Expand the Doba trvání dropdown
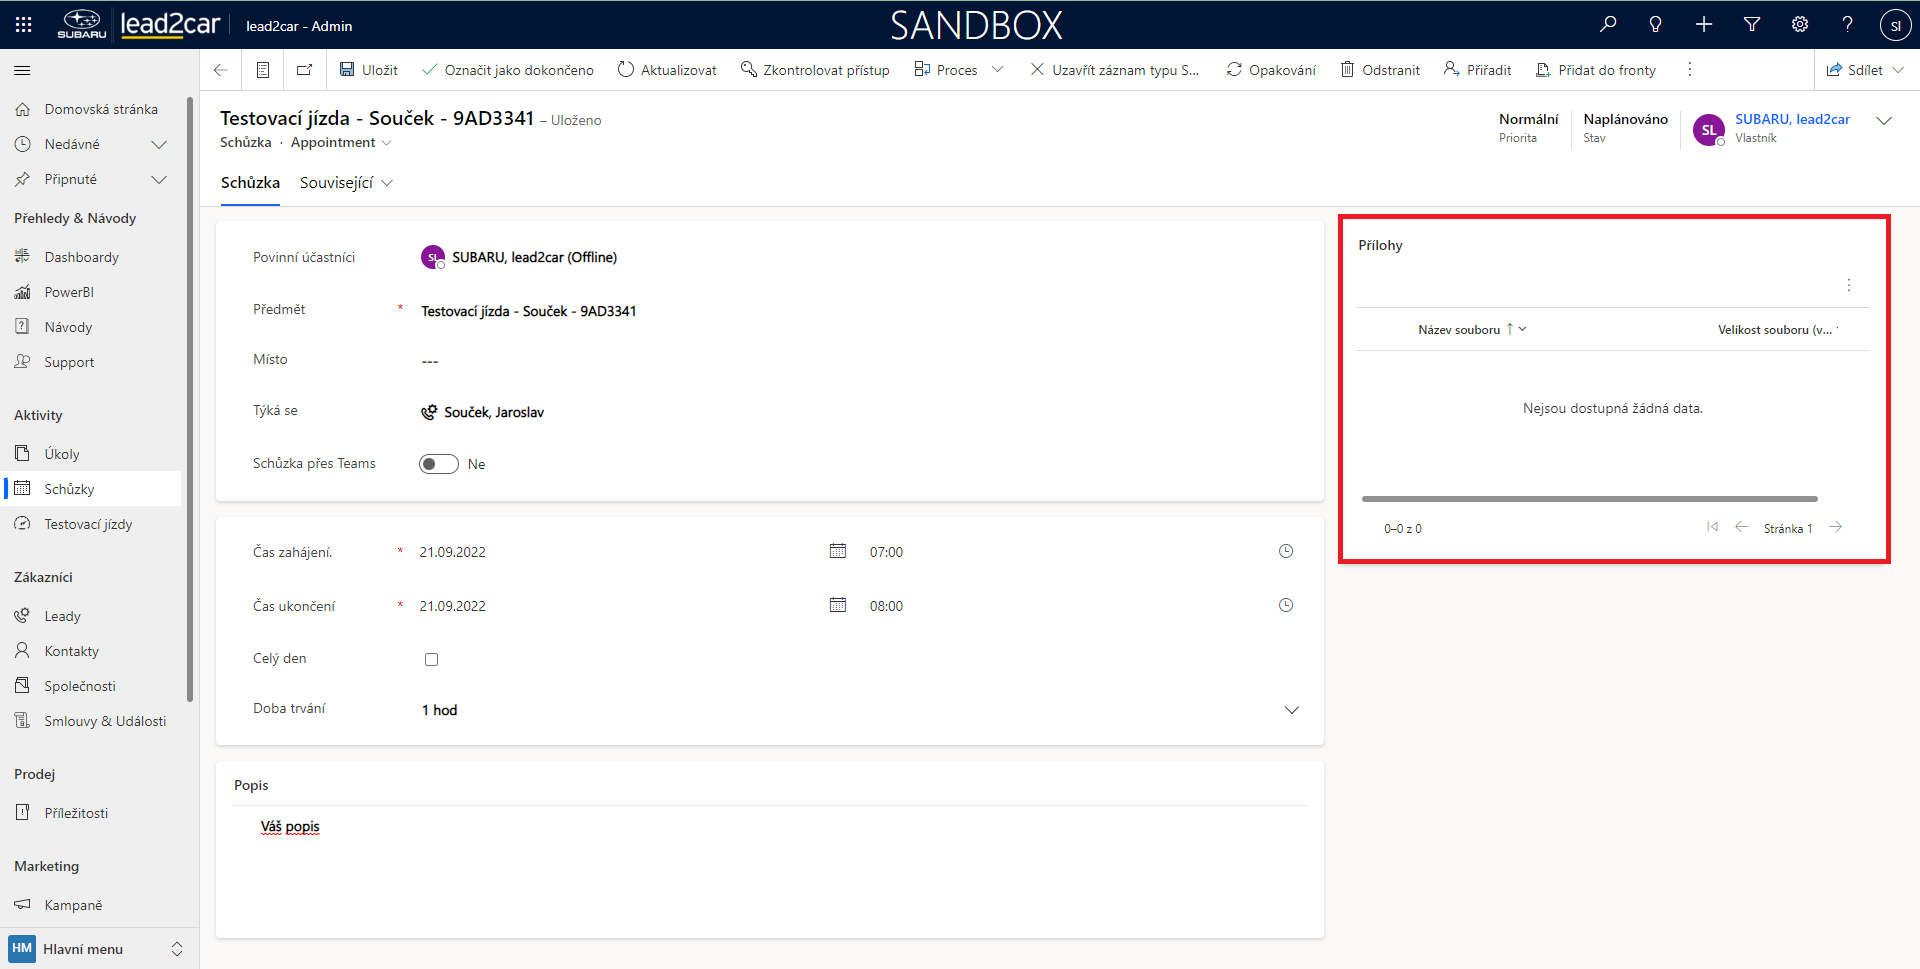Viewport: 1920px width, 969px height. click(x=1291, y=710)
